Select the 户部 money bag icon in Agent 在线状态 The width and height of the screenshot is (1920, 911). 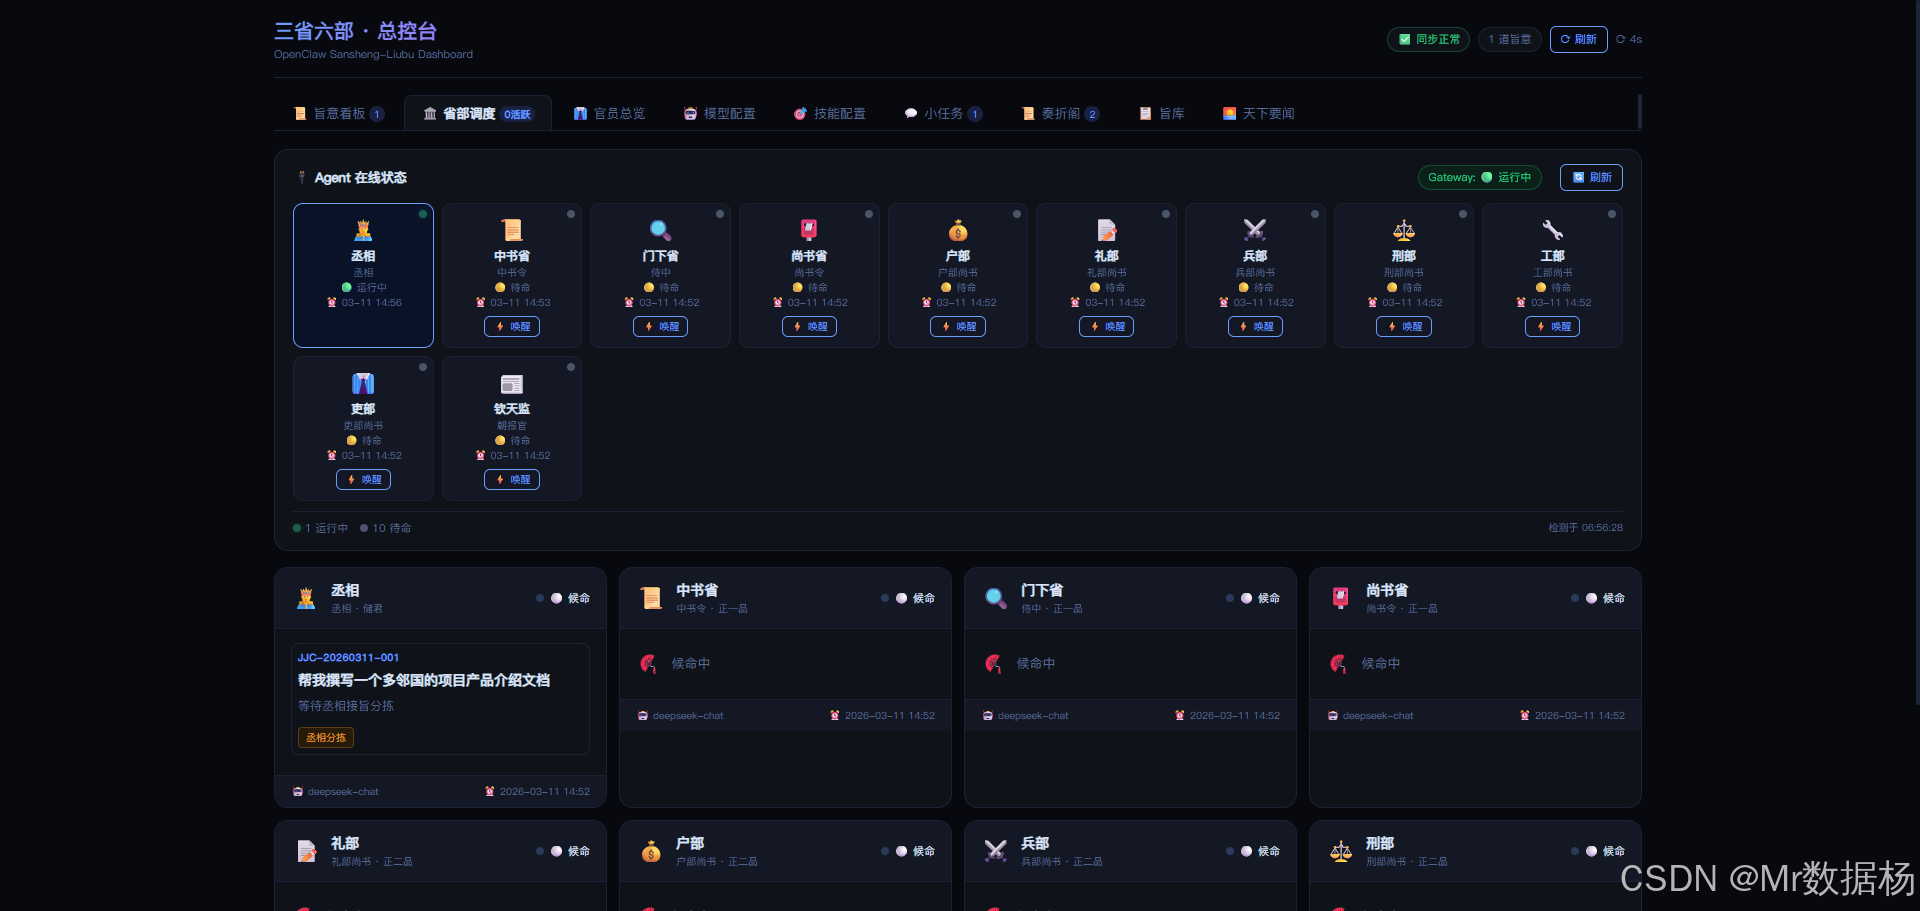pyautogui.click(x=958, y=231)
